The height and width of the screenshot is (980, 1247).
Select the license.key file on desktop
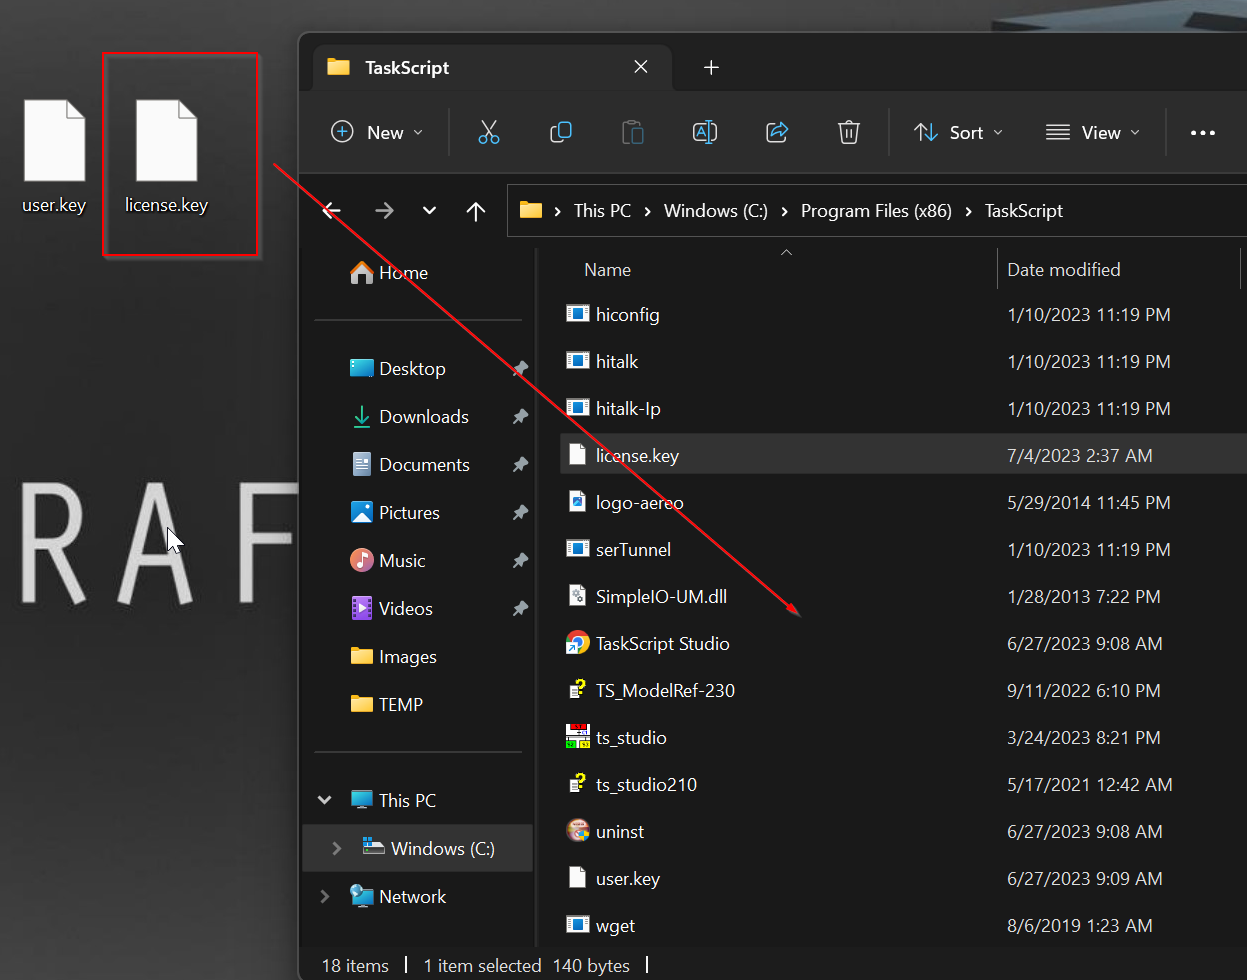tap(166, 157)
